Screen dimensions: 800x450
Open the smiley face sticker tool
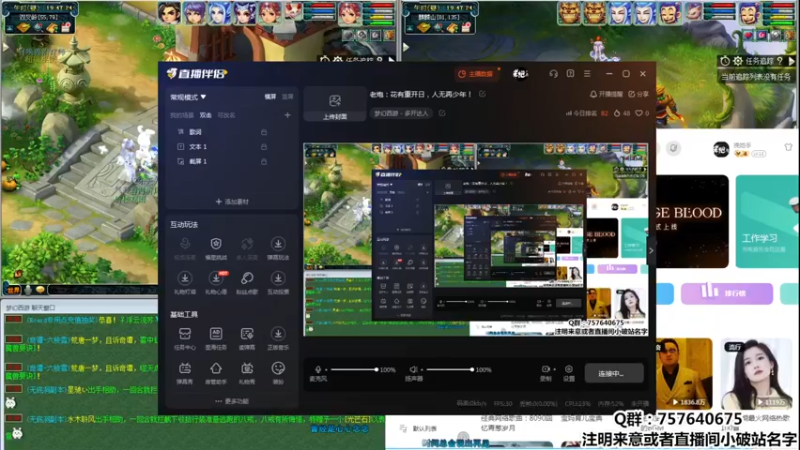click(x=278, y=368)
